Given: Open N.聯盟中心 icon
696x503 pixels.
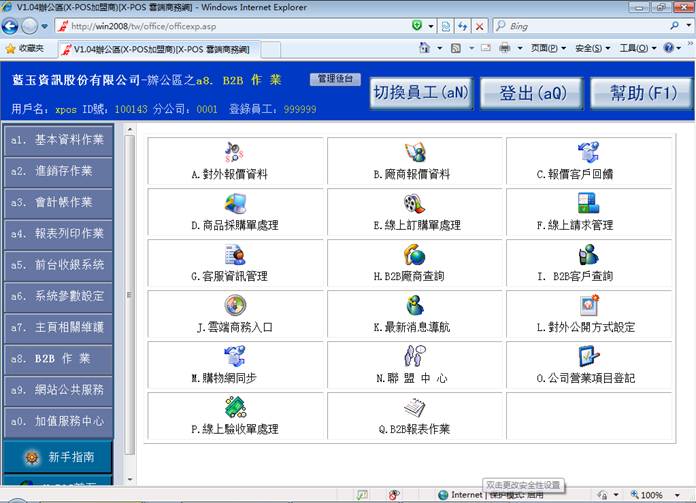Looking at the screenshot, I should (414, 356).
